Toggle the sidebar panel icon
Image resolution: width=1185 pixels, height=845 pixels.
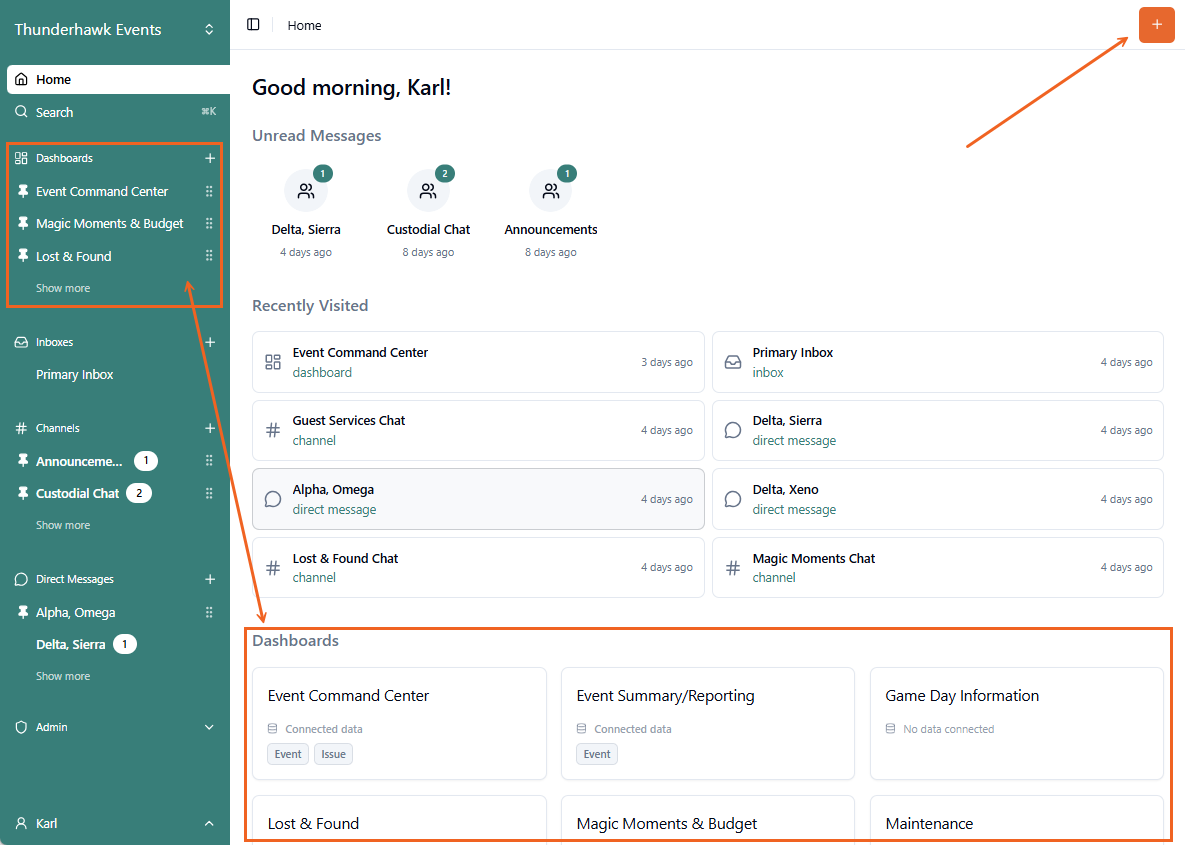pos(253,25)
